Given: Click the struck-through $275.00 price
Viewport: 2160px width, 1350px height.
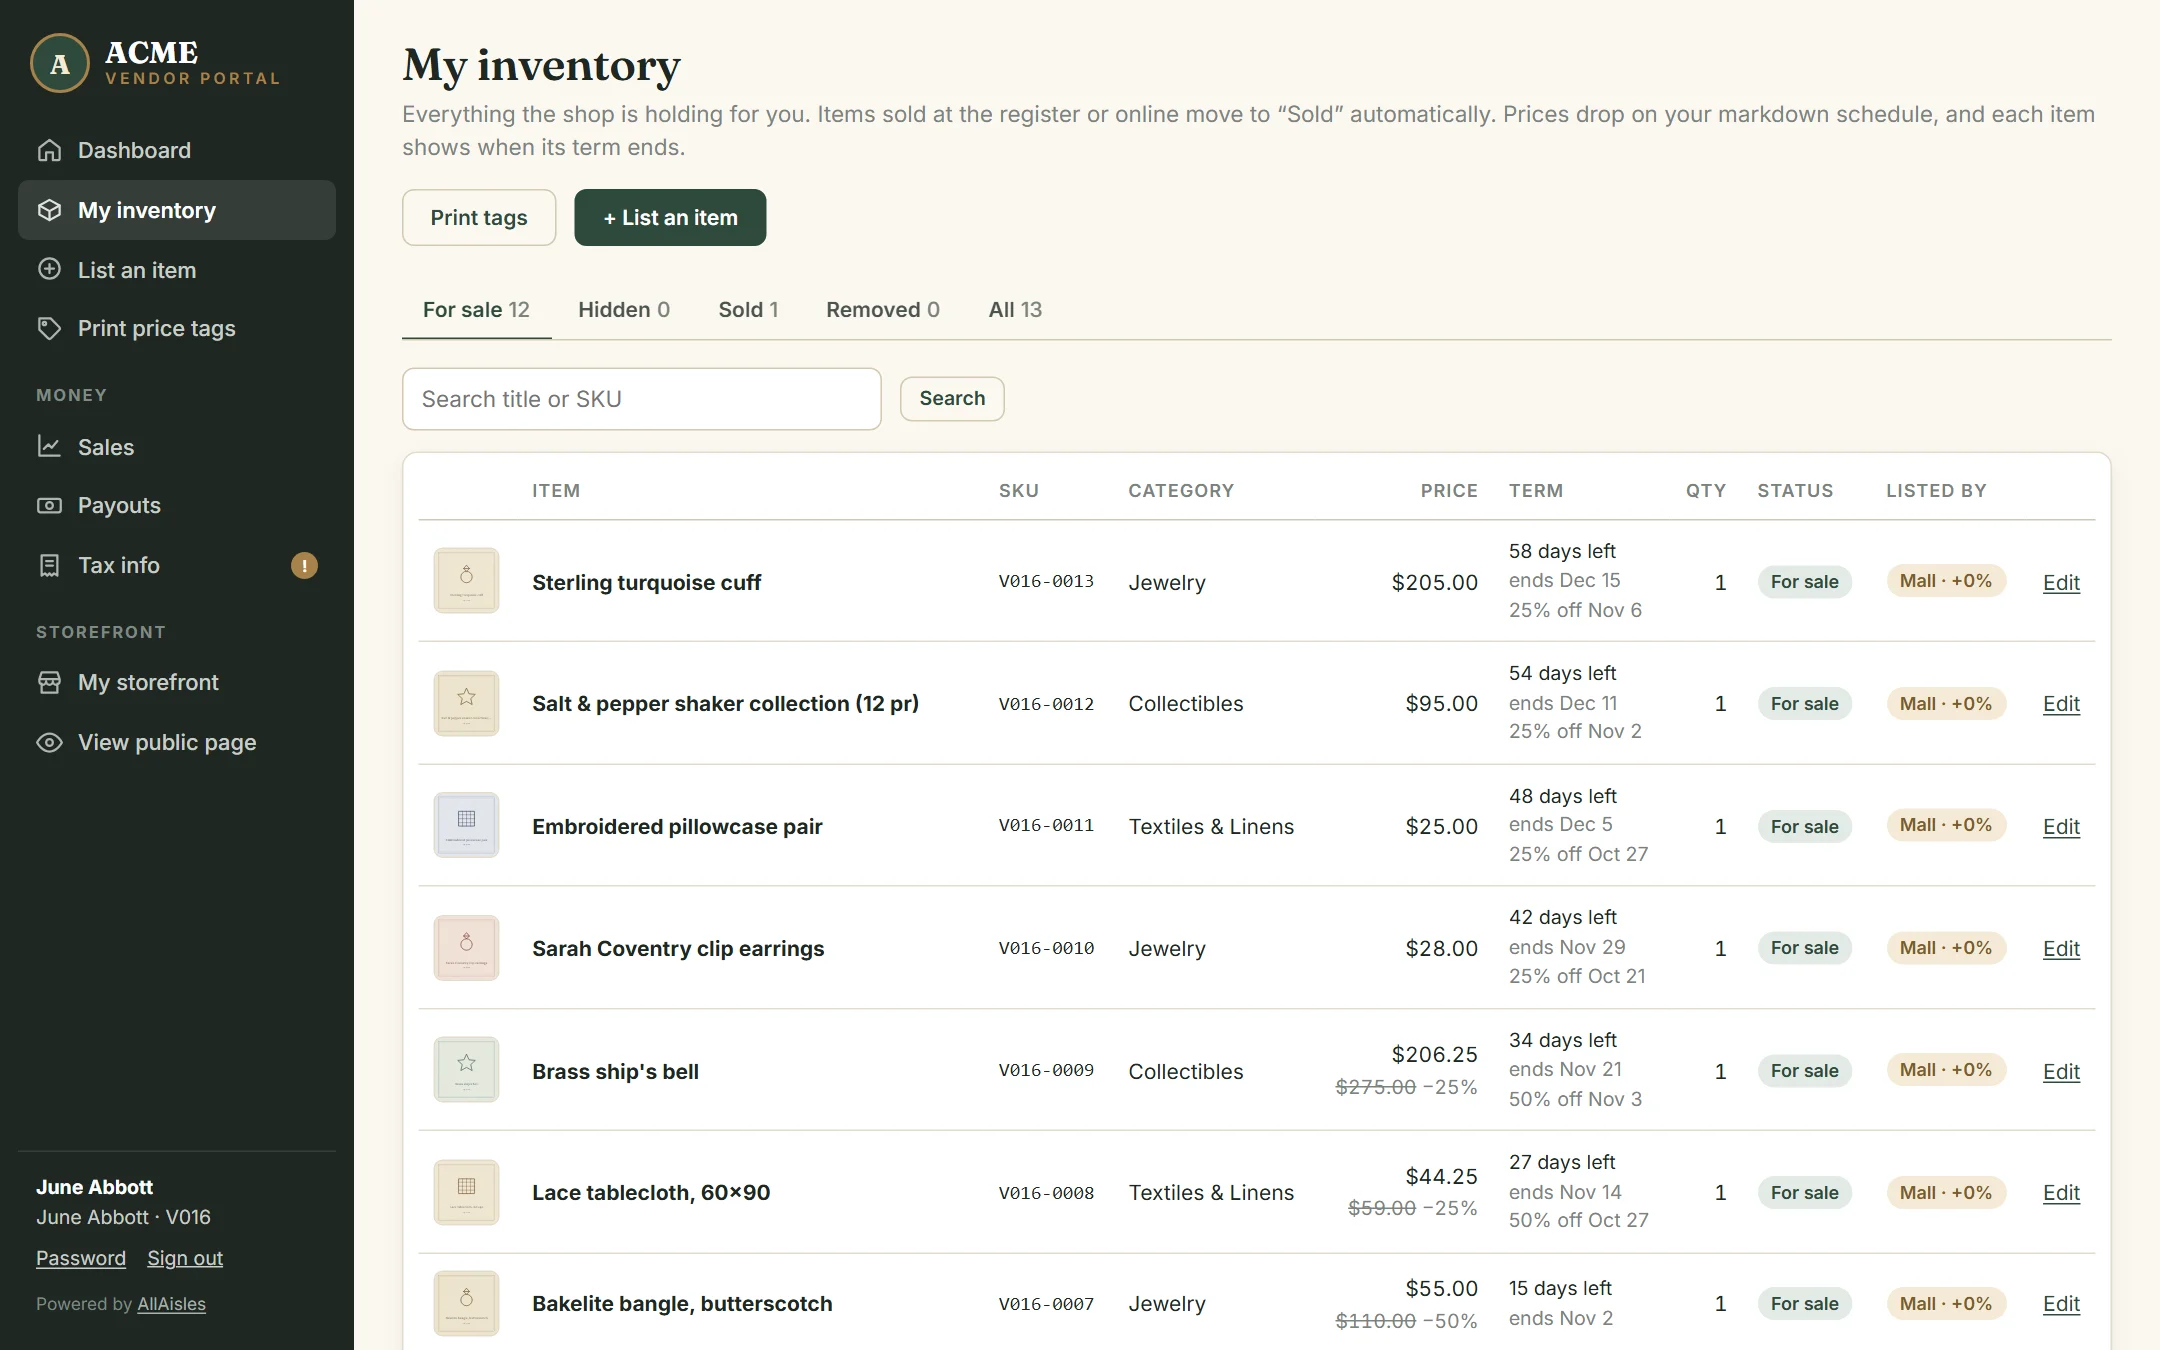Looking at the screenshot, I should 1375,1087.
